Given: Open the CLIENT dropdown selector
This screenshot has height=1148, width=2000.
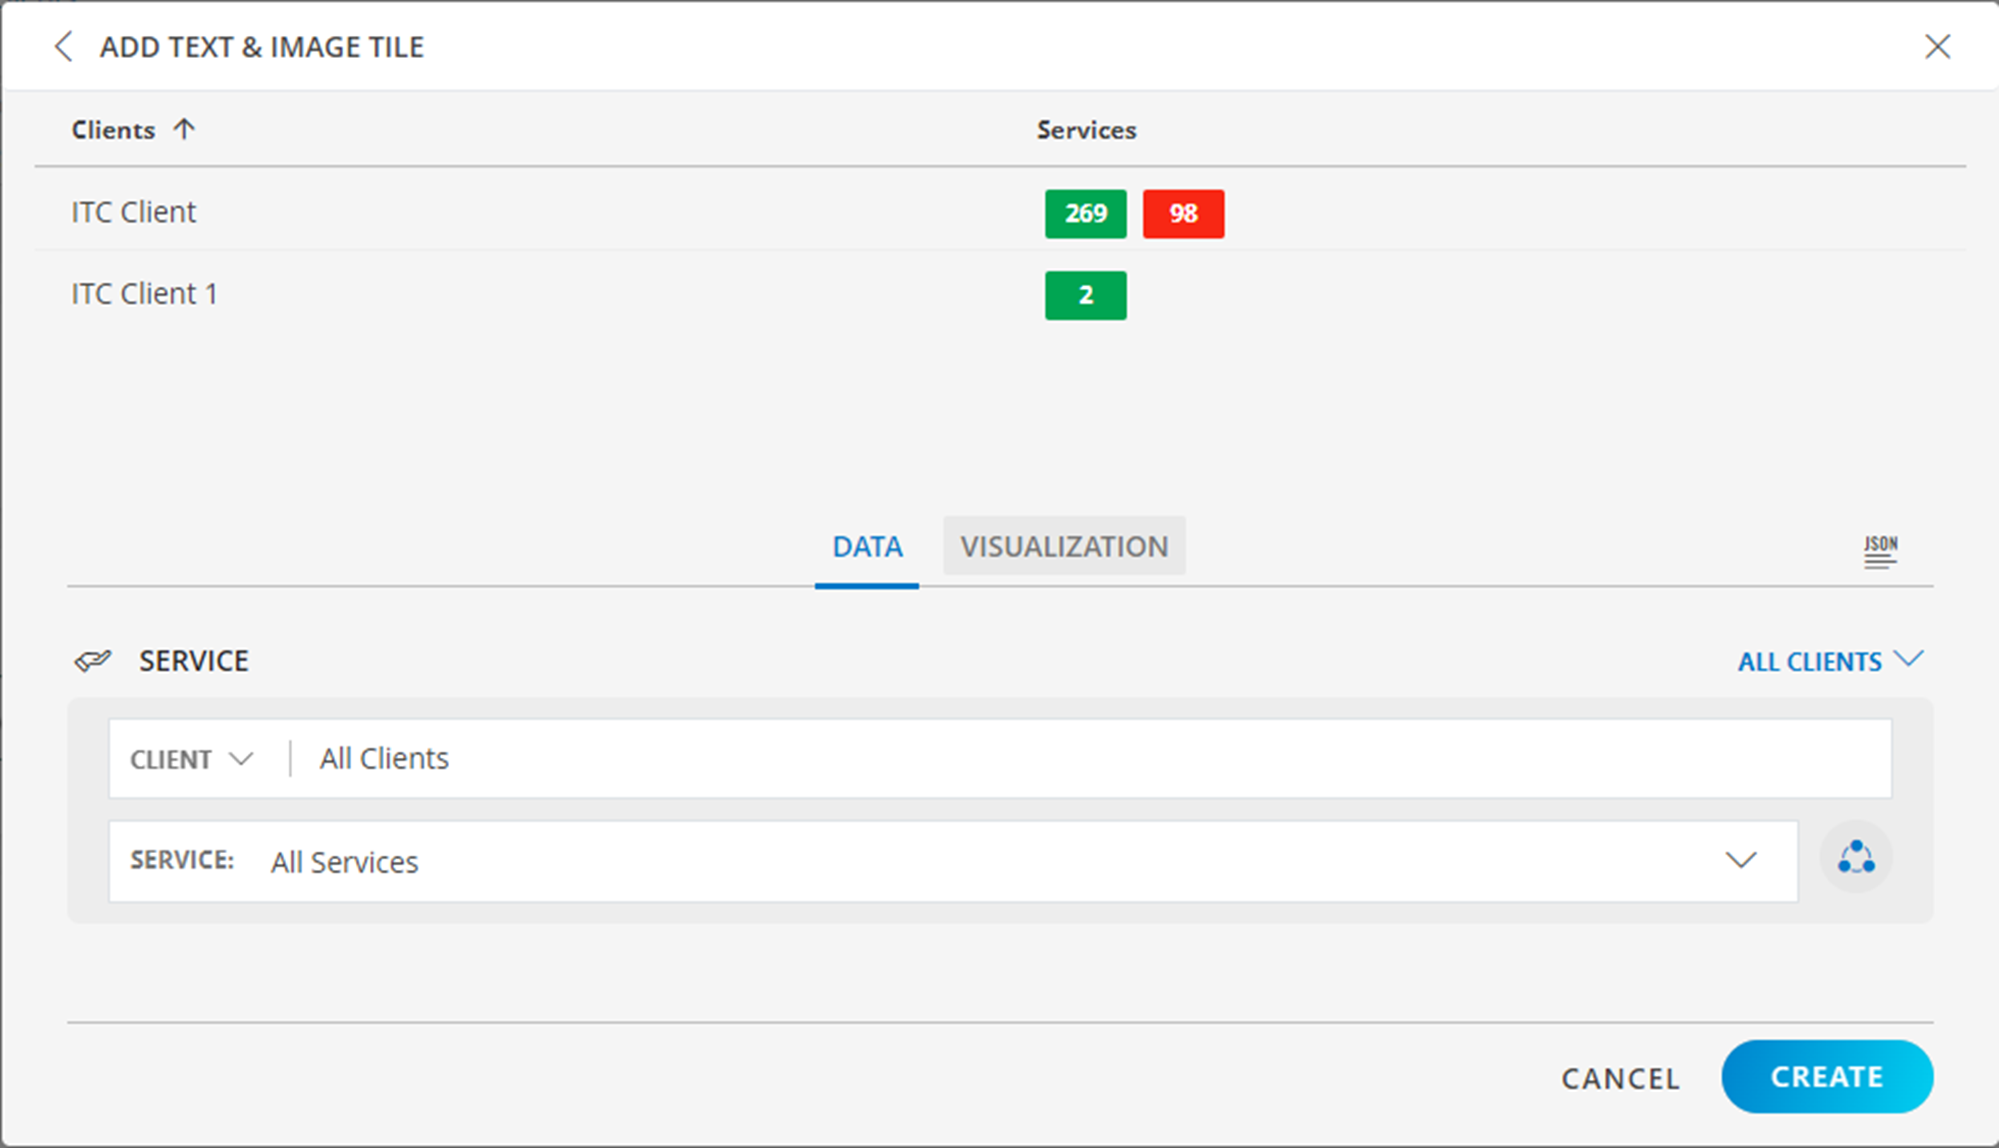Looking at the screenshot, I should (191, 758).
